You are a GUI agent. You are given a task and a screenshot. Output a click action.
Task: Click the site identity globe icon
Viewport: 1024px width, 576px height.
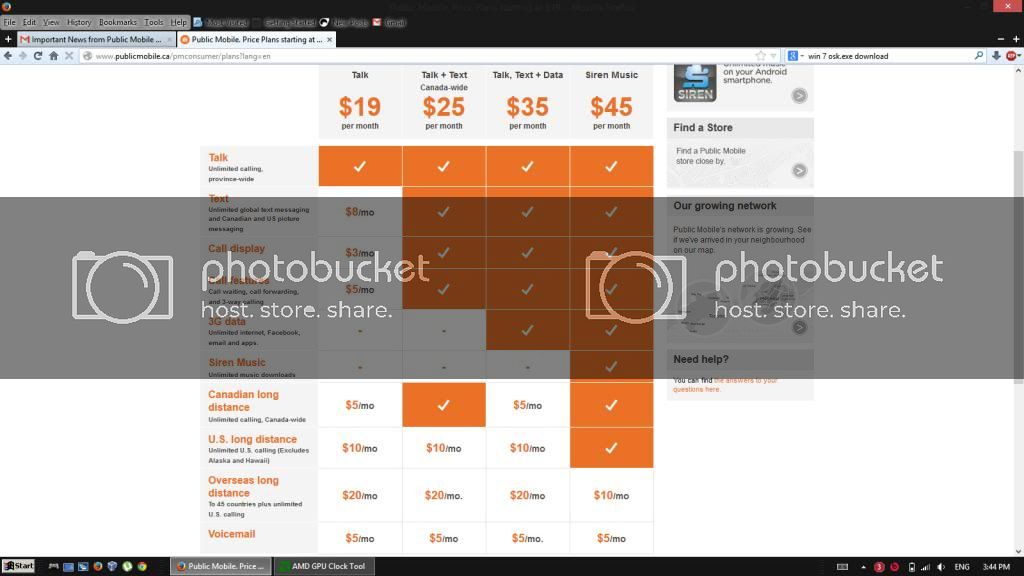88,56
